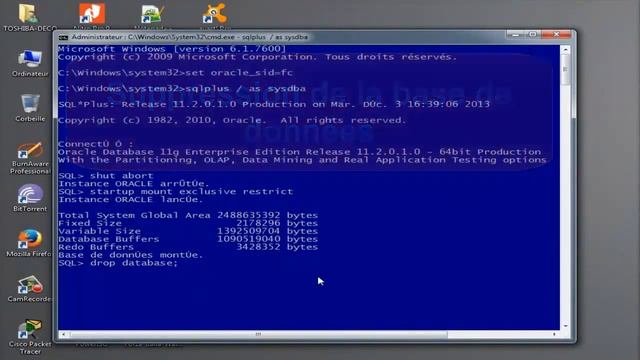Open the TOSHIBA-DECO folder on desktop
The height and width of the screenshot is (360, 640).
coord(29,17)
